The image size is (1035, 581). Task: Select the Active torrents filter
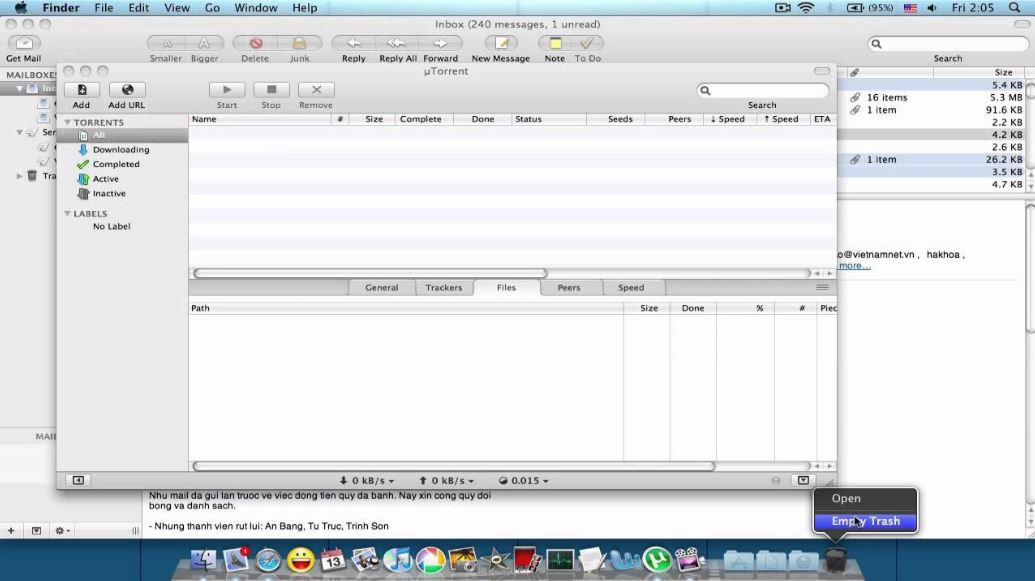click(x=103, y=178)
